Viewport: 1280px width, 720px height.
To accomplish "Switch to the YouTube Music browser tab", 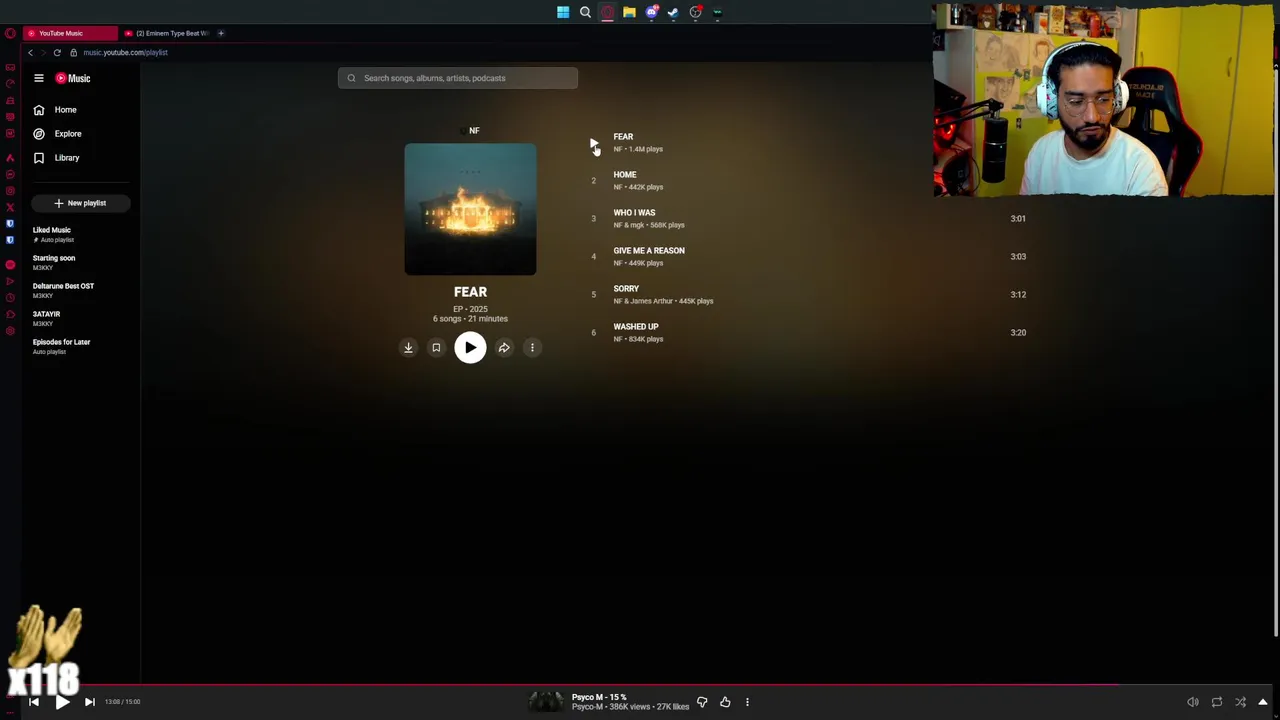I will click(68, 33).
